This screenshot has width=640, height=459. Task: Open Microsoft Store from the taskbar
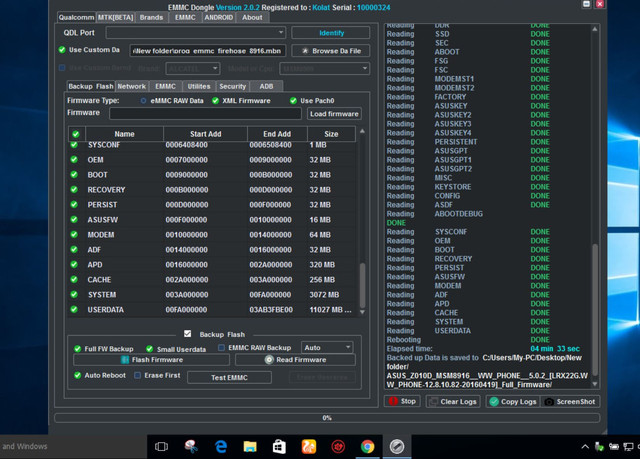[279, 446]
